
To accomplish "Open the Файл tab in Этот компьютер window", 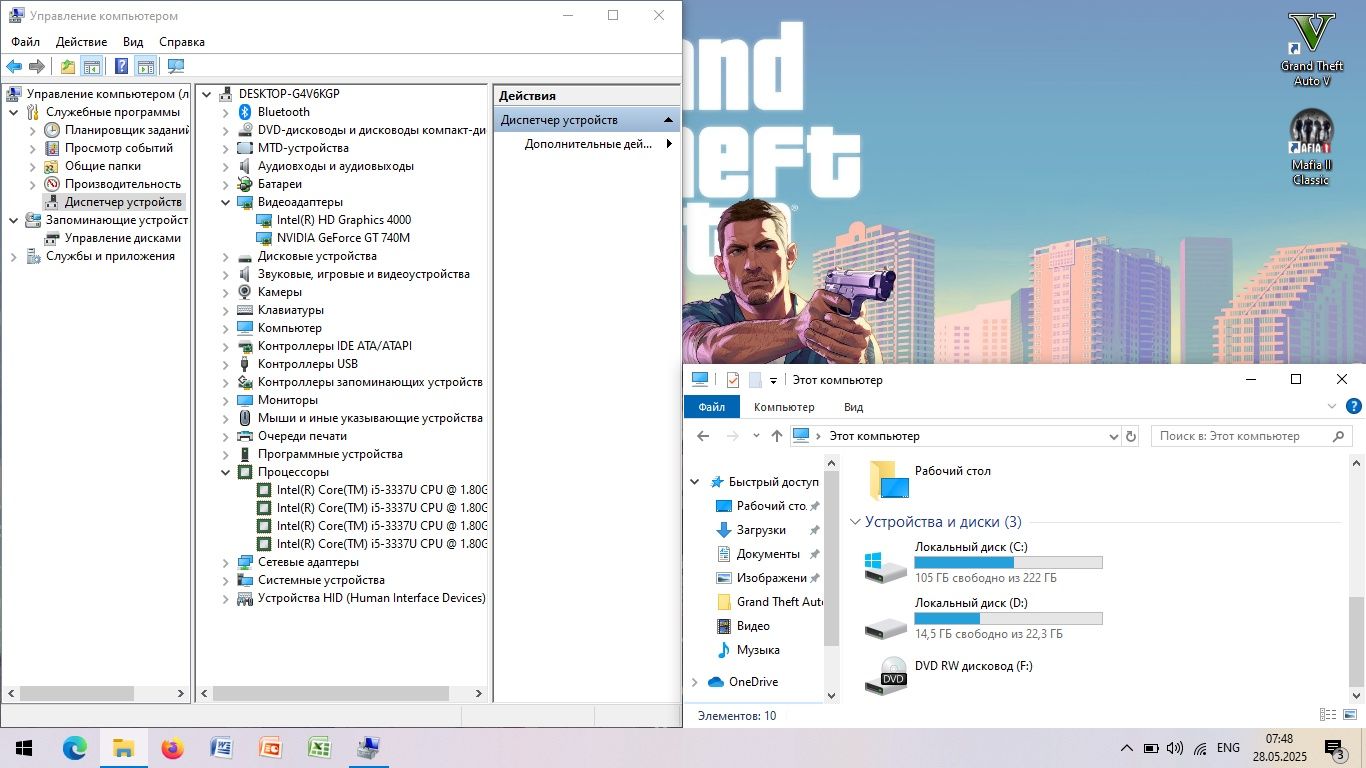I will 712,407.
